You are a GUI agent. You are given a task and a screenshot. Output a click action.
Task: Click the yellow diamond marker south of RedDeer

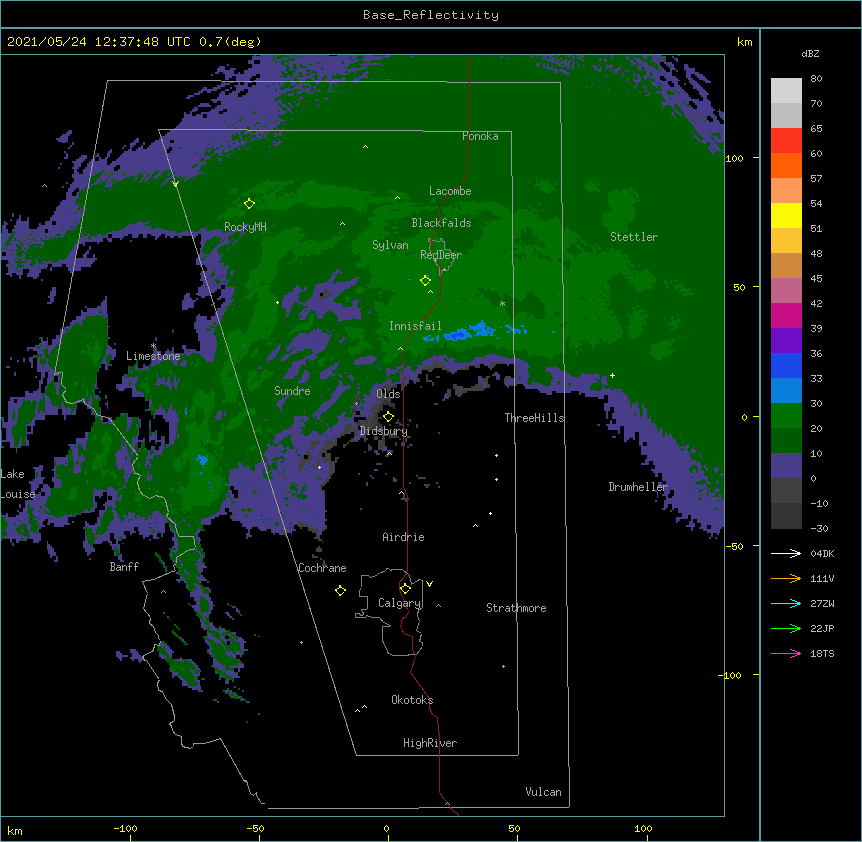(425, 281)
